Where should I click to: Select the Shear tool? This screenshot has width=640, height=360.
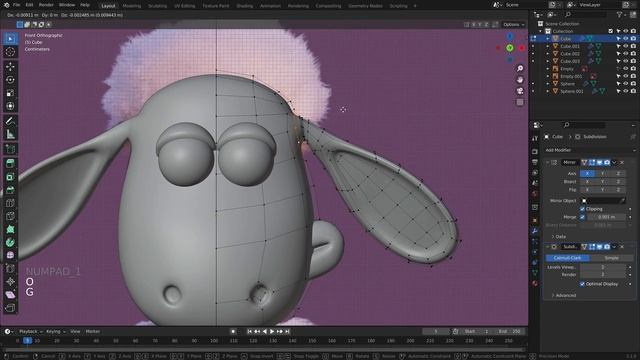(10, 295)
